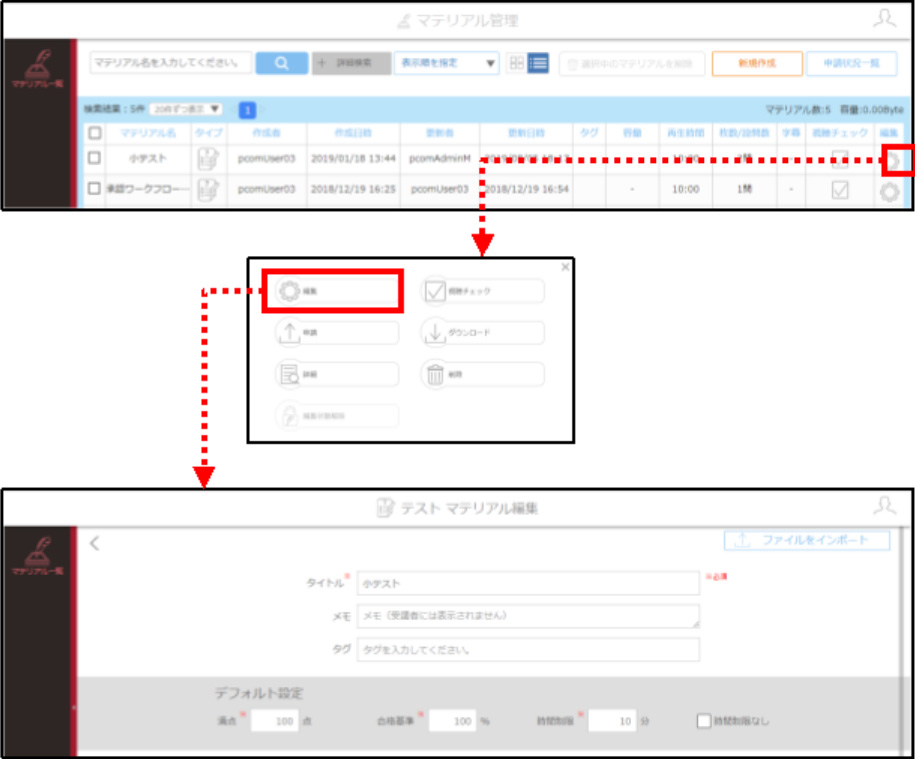Focus the マテリアル名 search input field
Image resolution: width=915 pixels, height=759 pixels.
click(x=170, y=62)
